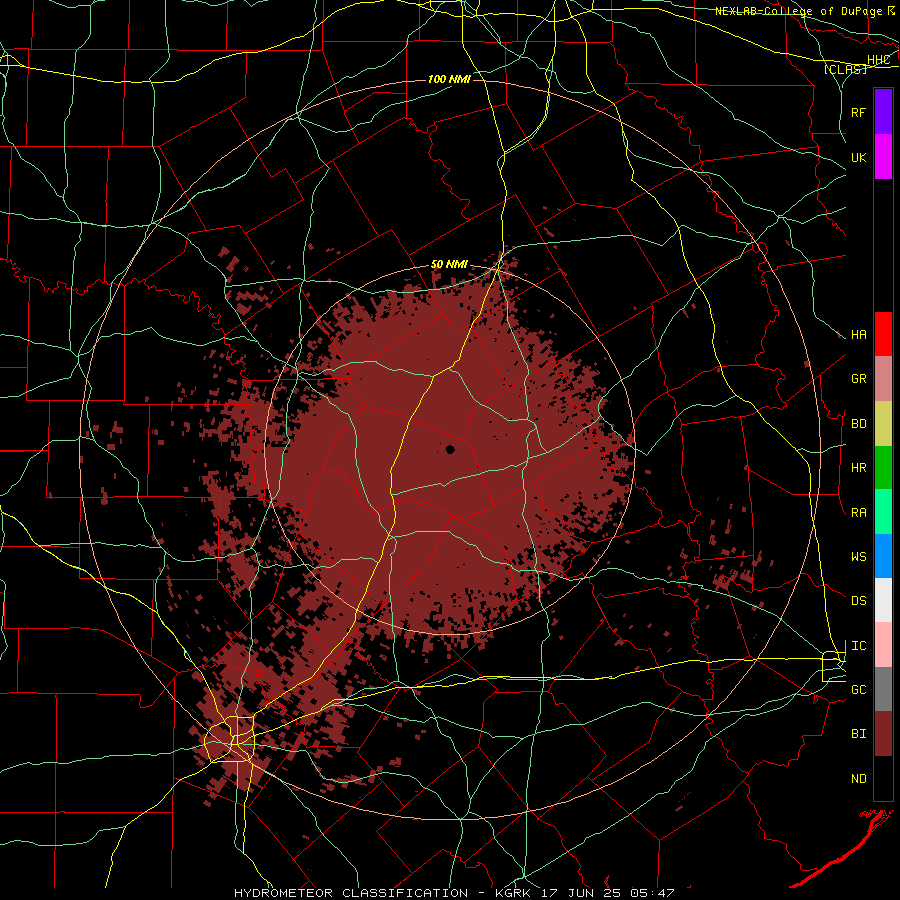This screenshot has height=900, width=900.
Task: Click the RA legend label
Action: point(859,513)
